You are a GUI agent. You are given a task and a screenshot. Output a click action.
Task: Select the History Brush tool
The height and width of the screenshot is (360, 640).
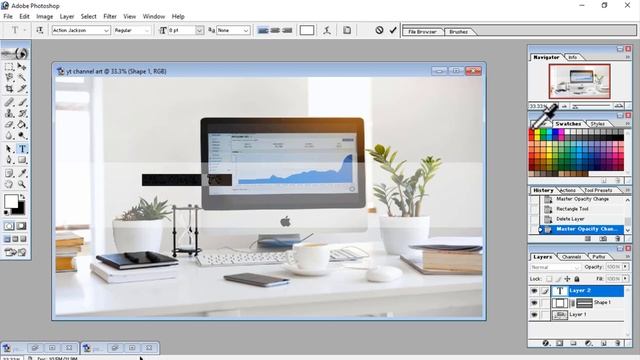22,113
